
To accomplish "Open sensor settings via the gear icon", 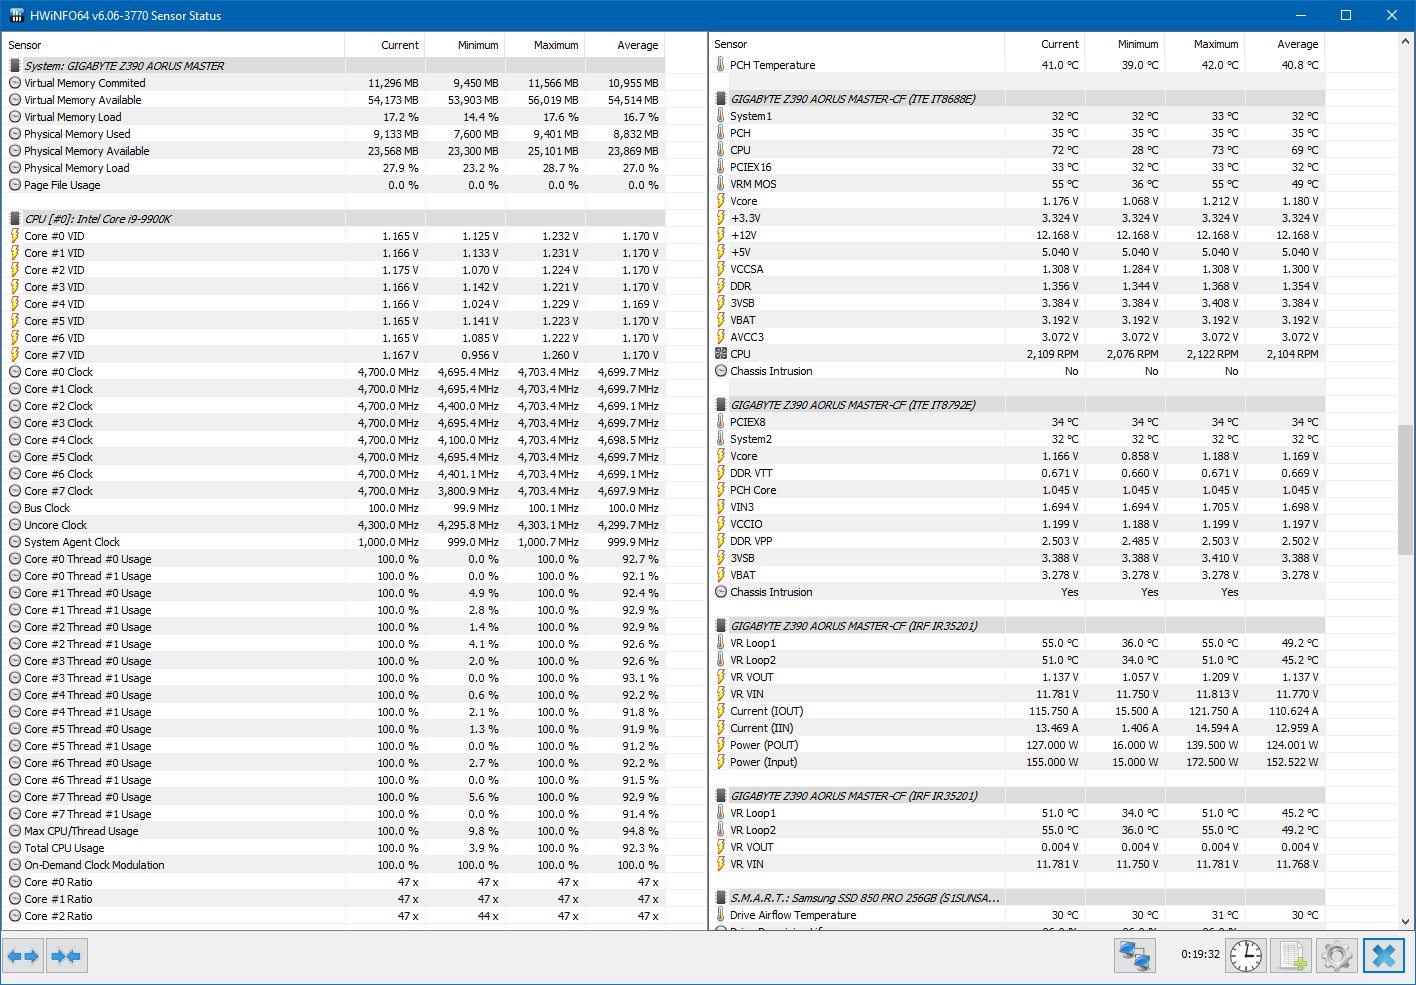I will pyautogui.click(x=1337, y=956).
